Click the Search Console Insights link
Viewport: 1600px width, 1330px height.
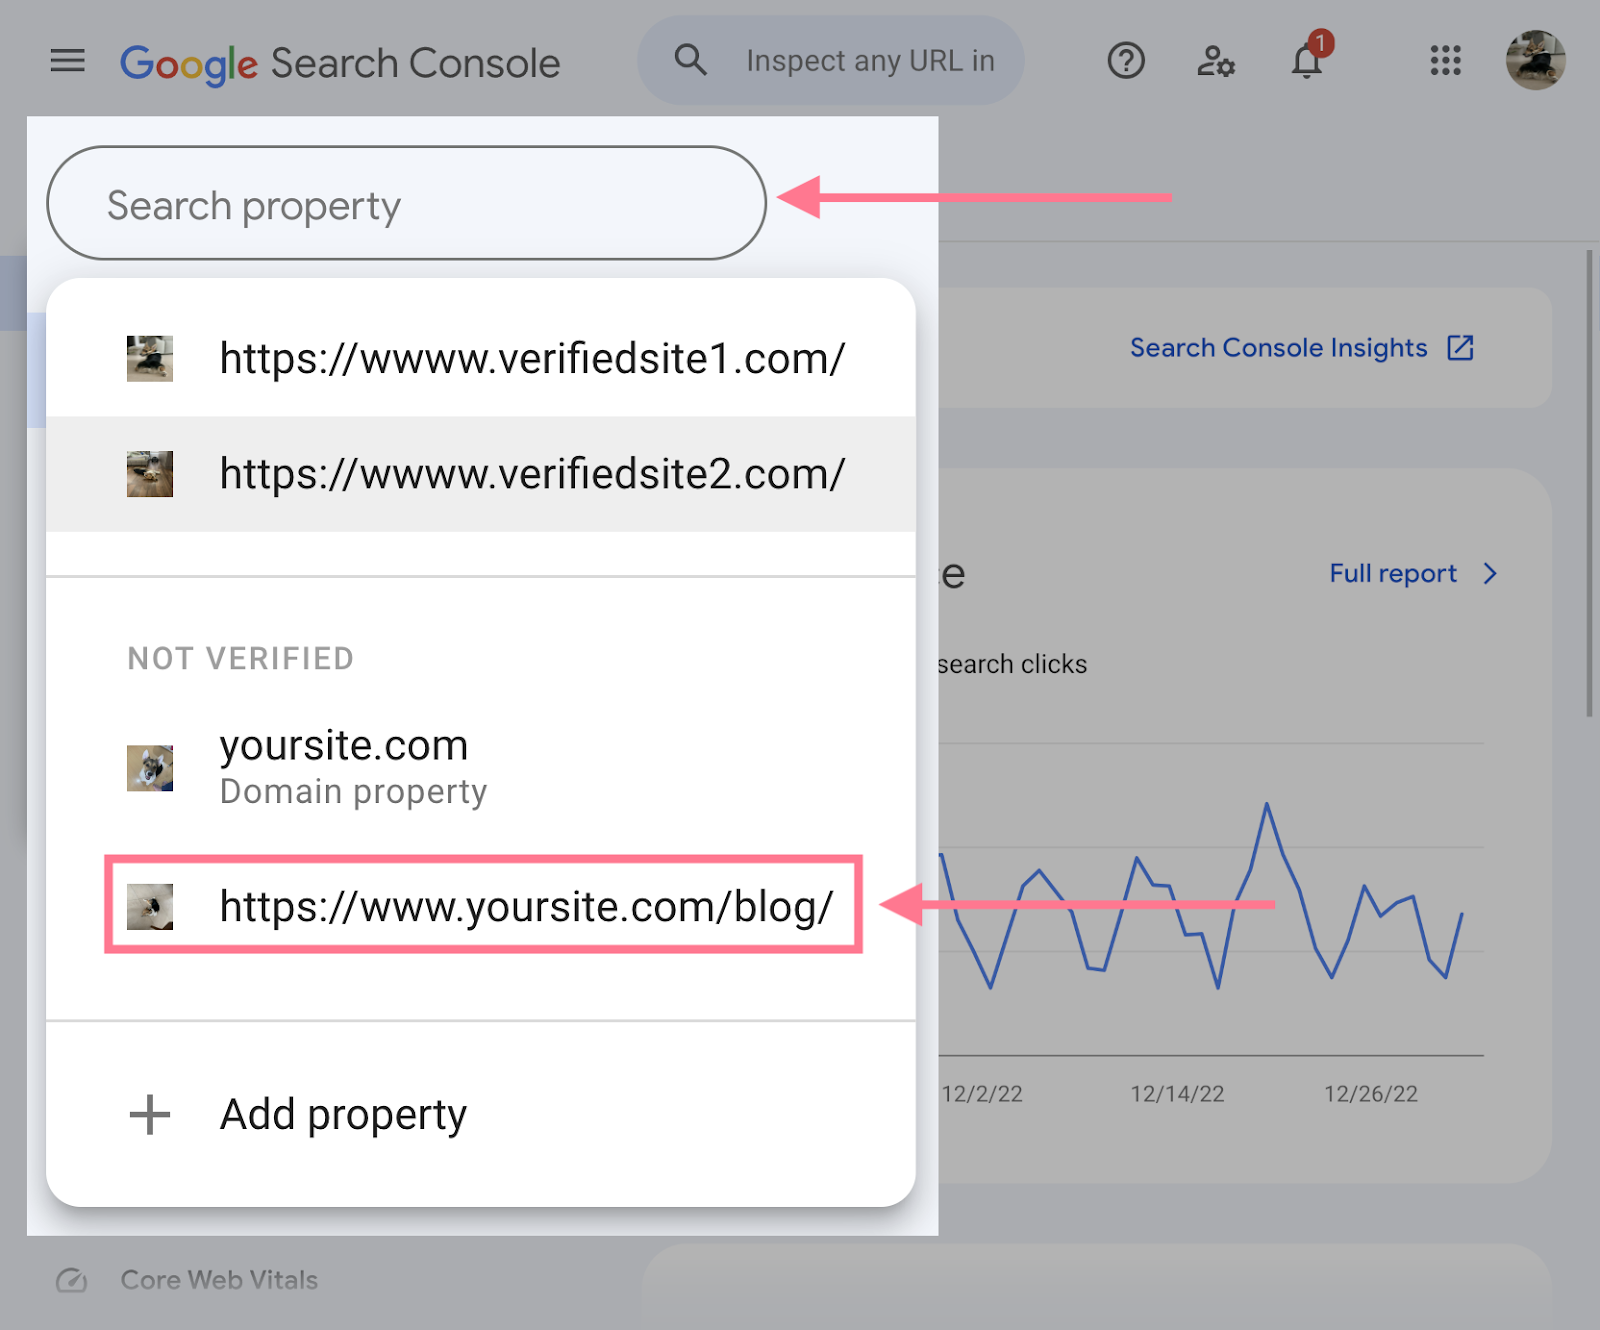[1278, 347]
